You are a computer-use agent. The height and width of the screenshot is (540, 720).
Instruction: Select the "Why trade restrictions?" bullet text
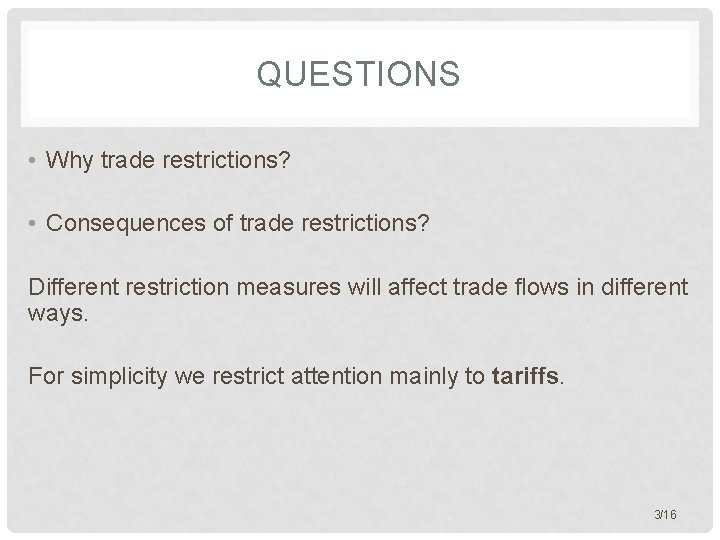coord(168,161)
